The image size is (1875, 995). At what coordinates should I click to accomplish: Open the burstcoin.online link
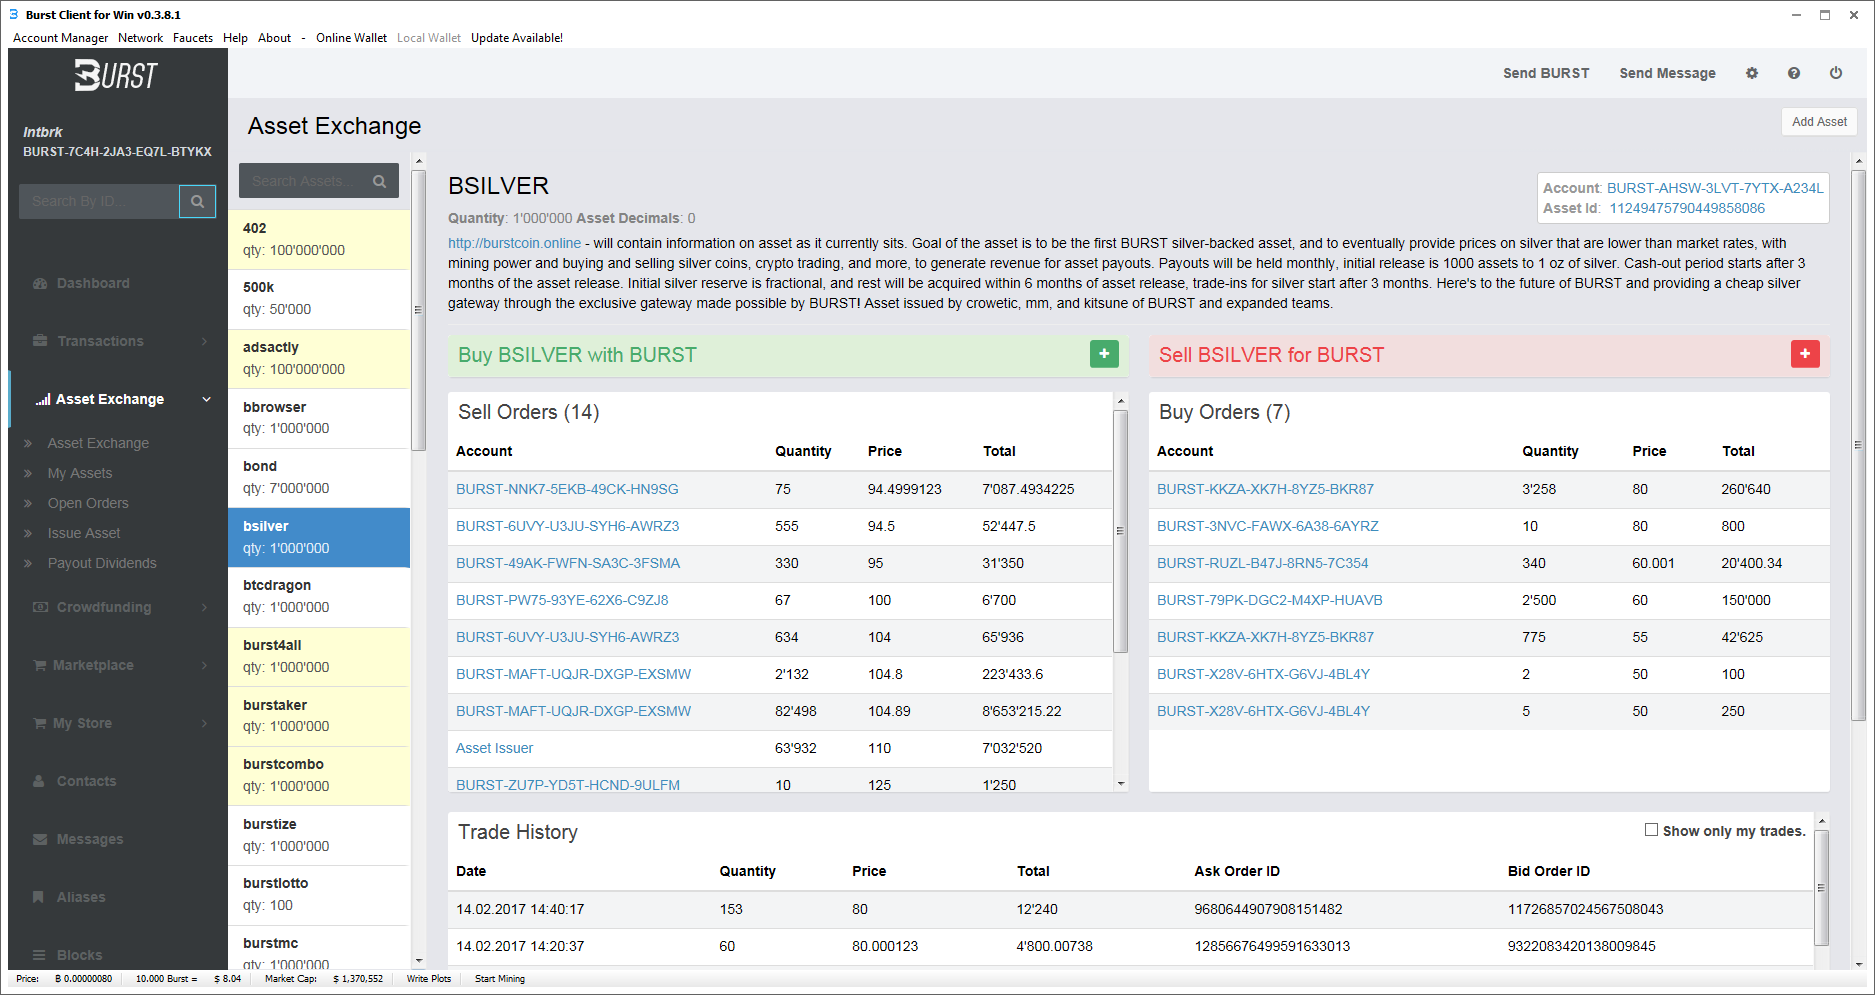[x=514, y=243]
